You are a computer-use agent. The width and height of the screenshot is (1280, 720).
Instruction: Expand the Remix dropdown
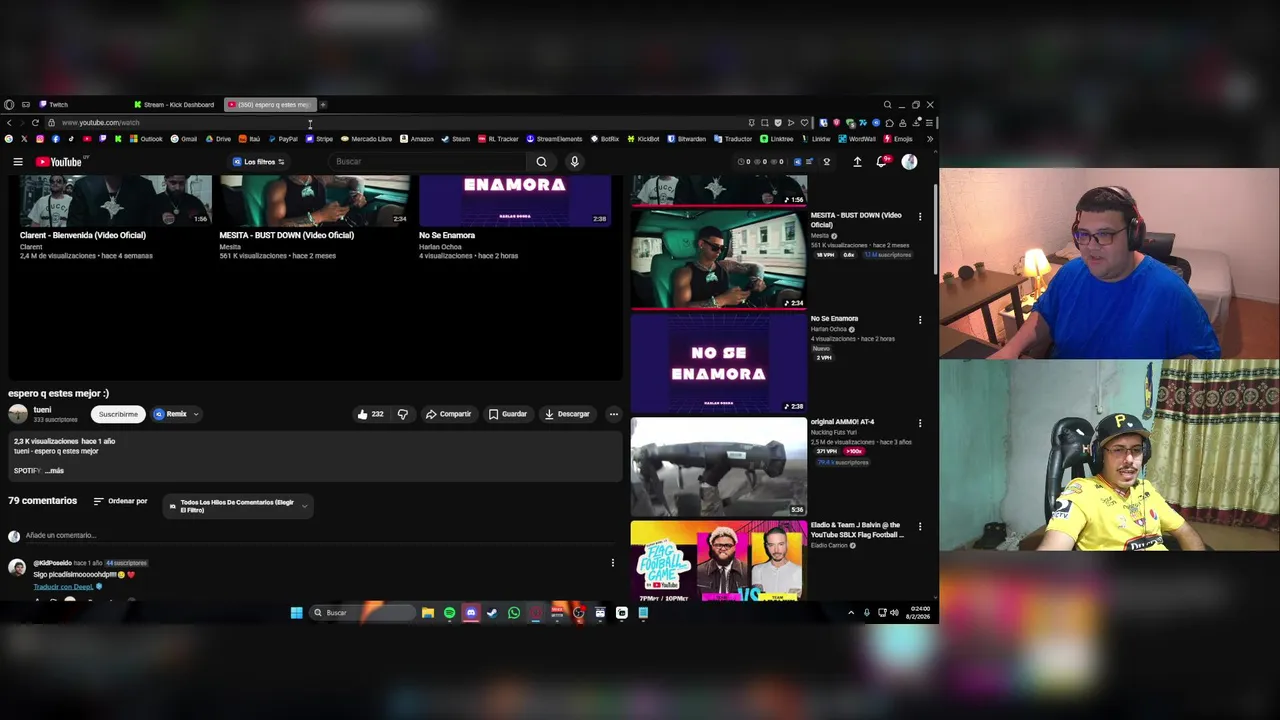pyautogui.click(x=196, y=414)
